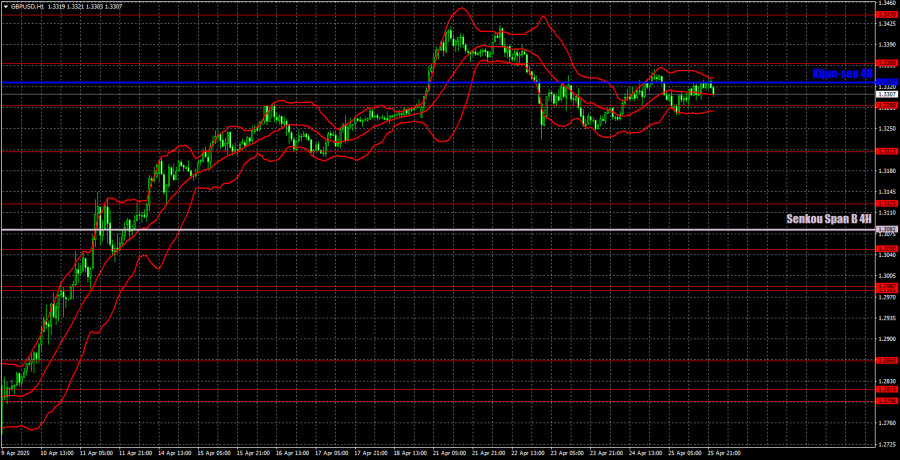This screenshot has width=900, height=460.
Task: Click the 9 Apr 2025 date label
Action: coord(15,453)
